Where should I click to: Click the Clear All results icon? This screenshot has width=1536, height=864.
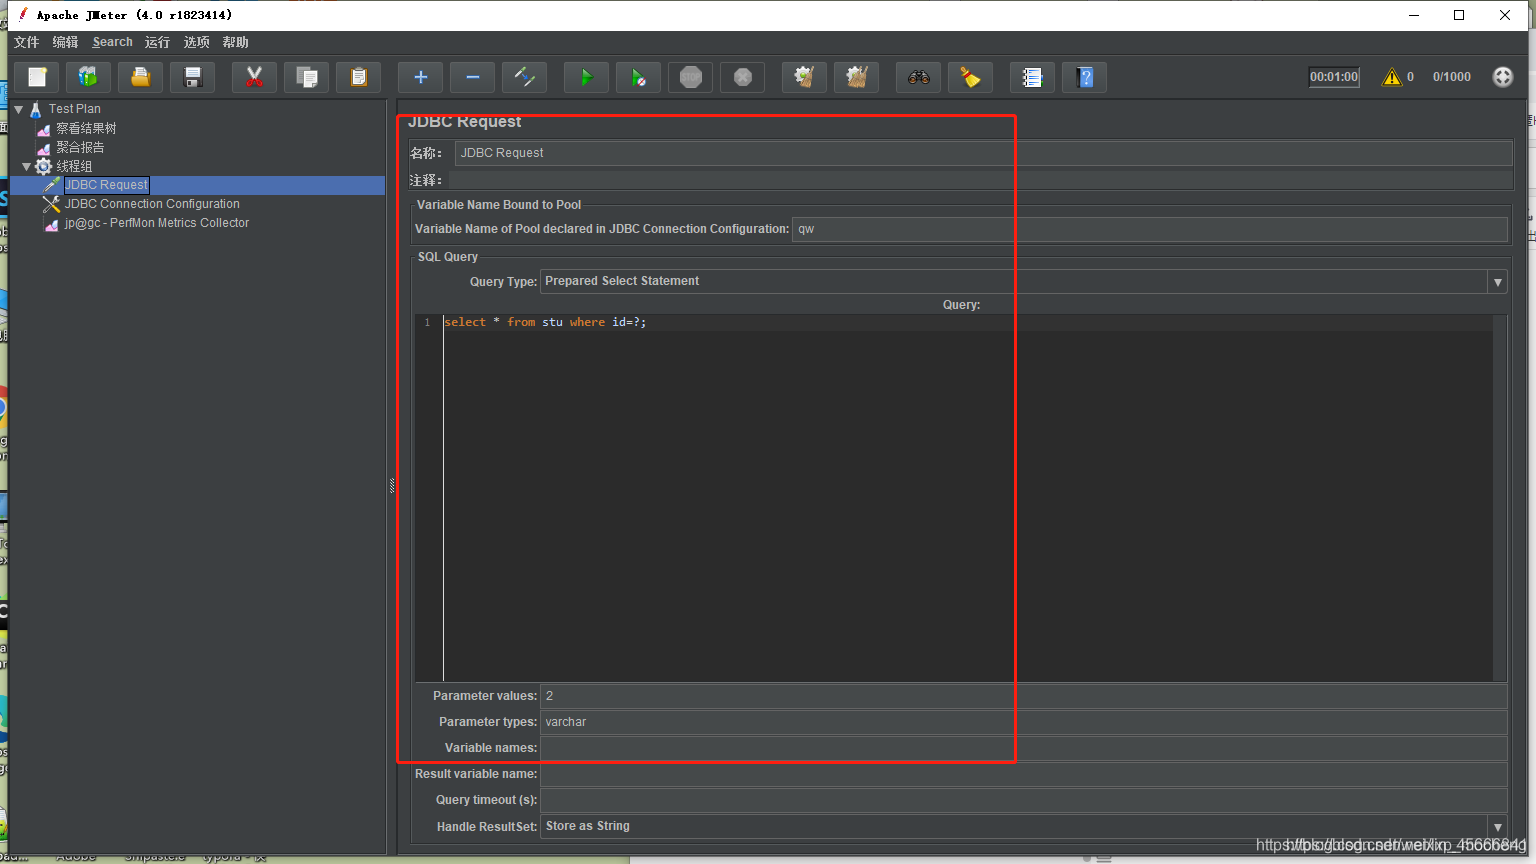pyautogui.click(x=857, y=77)
